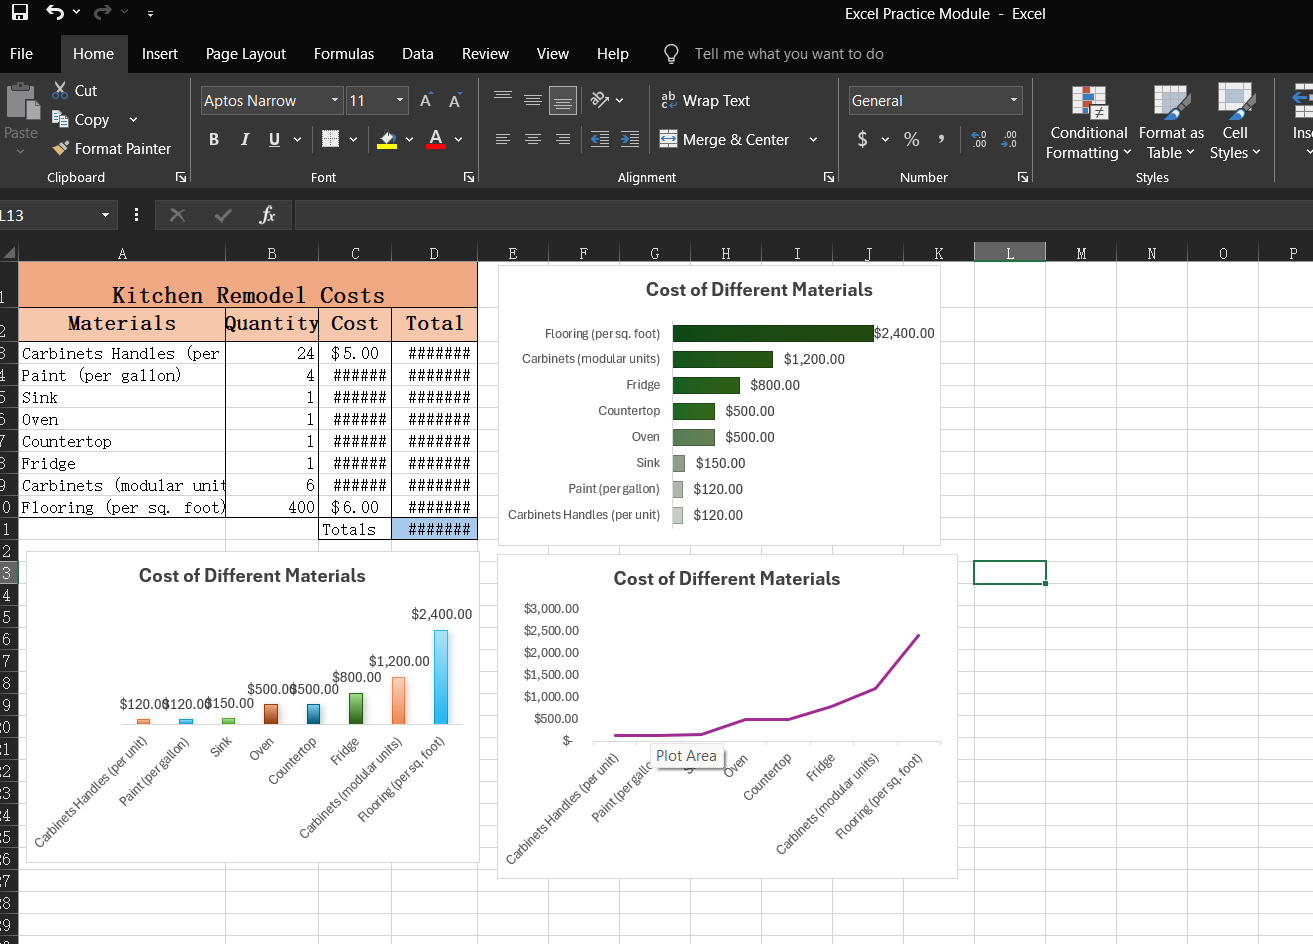Switch to the Formulas tab

click(x=344, y=54)
